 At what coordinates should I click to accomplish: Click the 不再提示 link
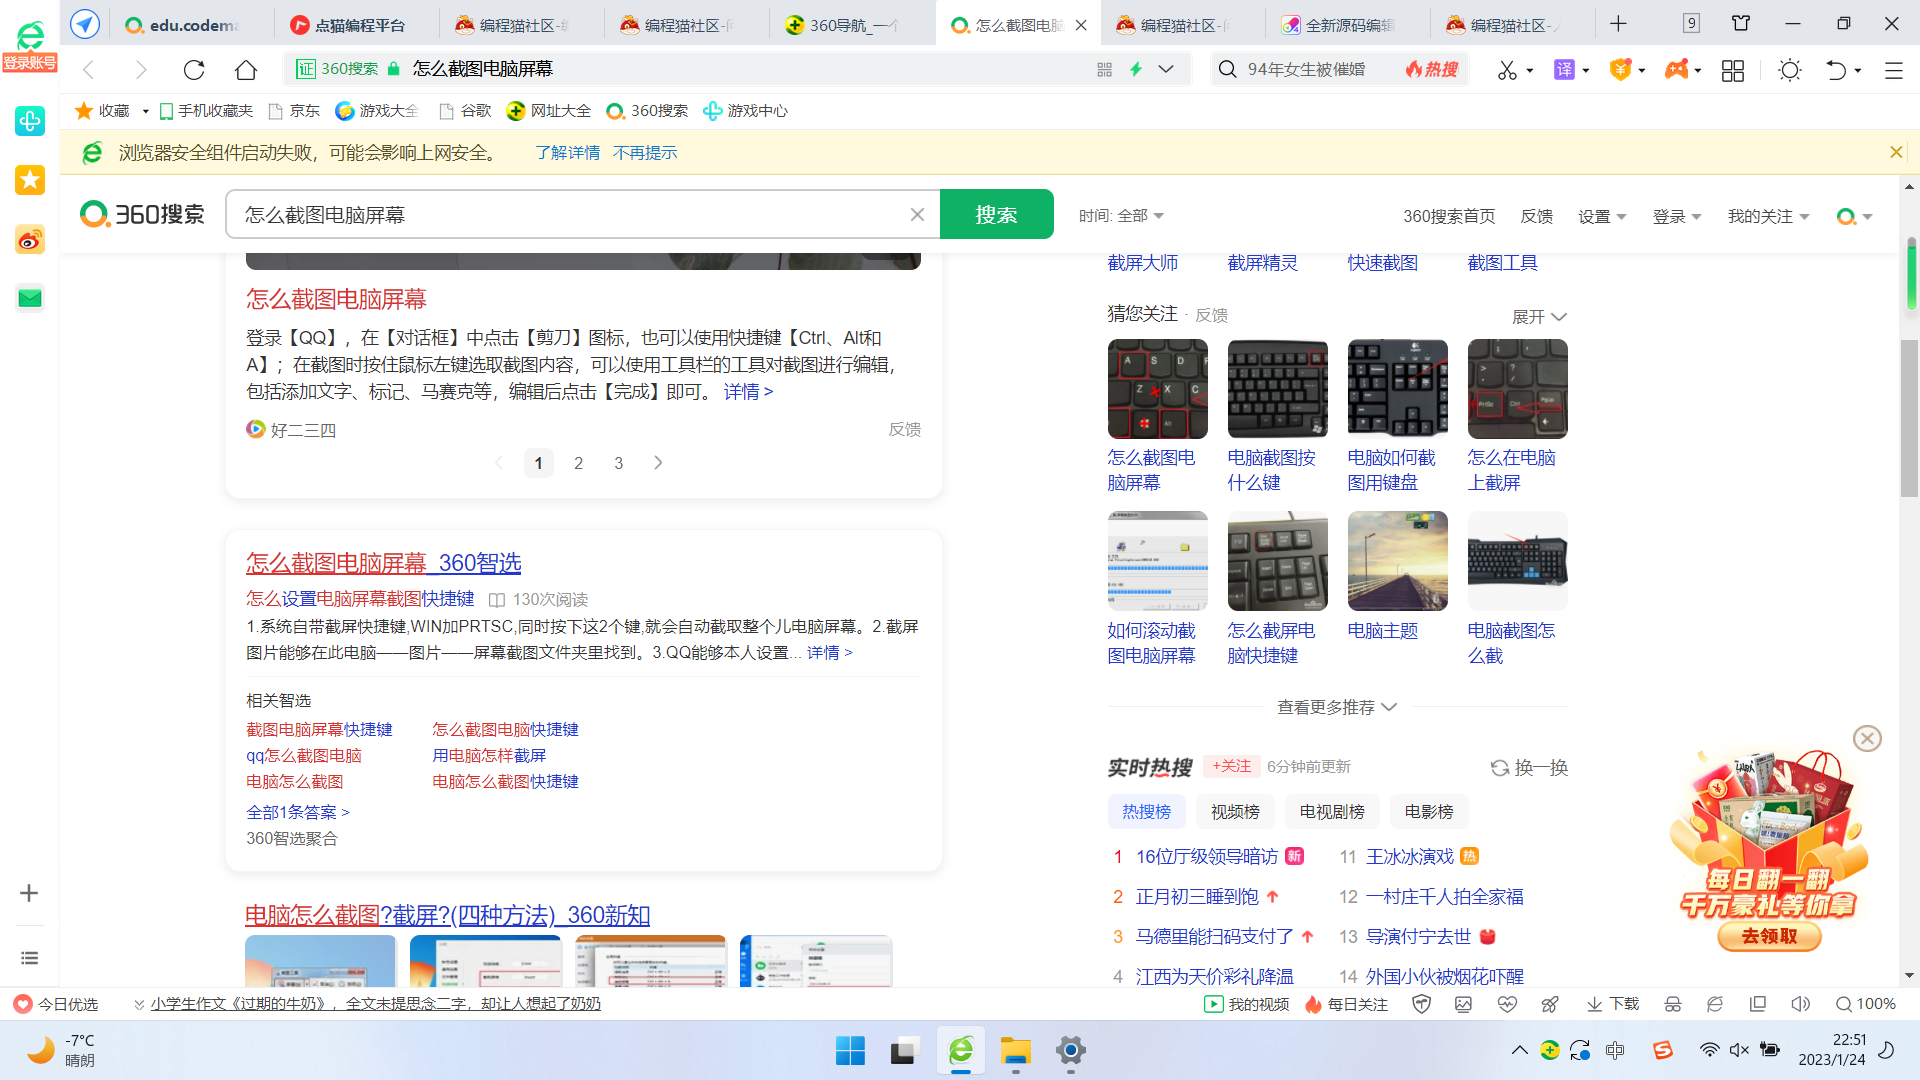tap(645, 153)
